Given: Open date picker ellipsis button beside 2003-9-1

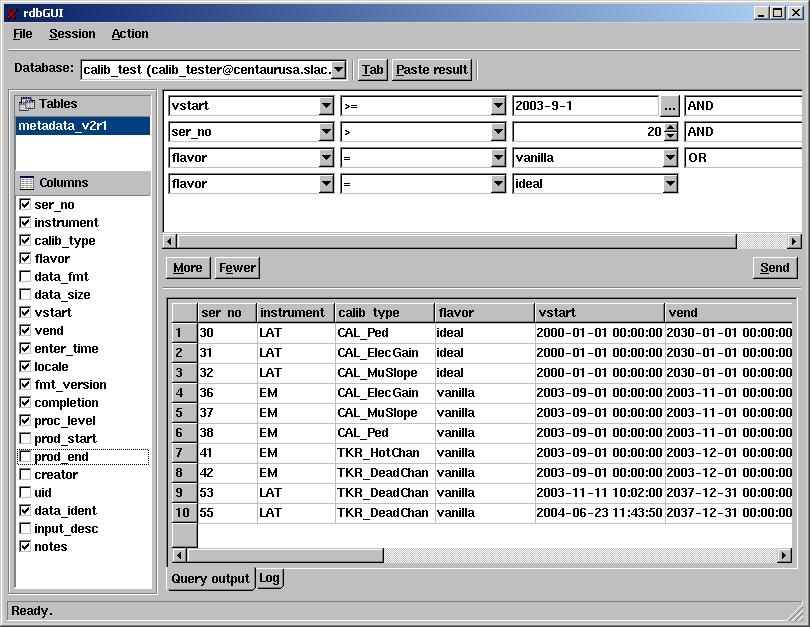Looking at the screenshot, I should 670,106.
